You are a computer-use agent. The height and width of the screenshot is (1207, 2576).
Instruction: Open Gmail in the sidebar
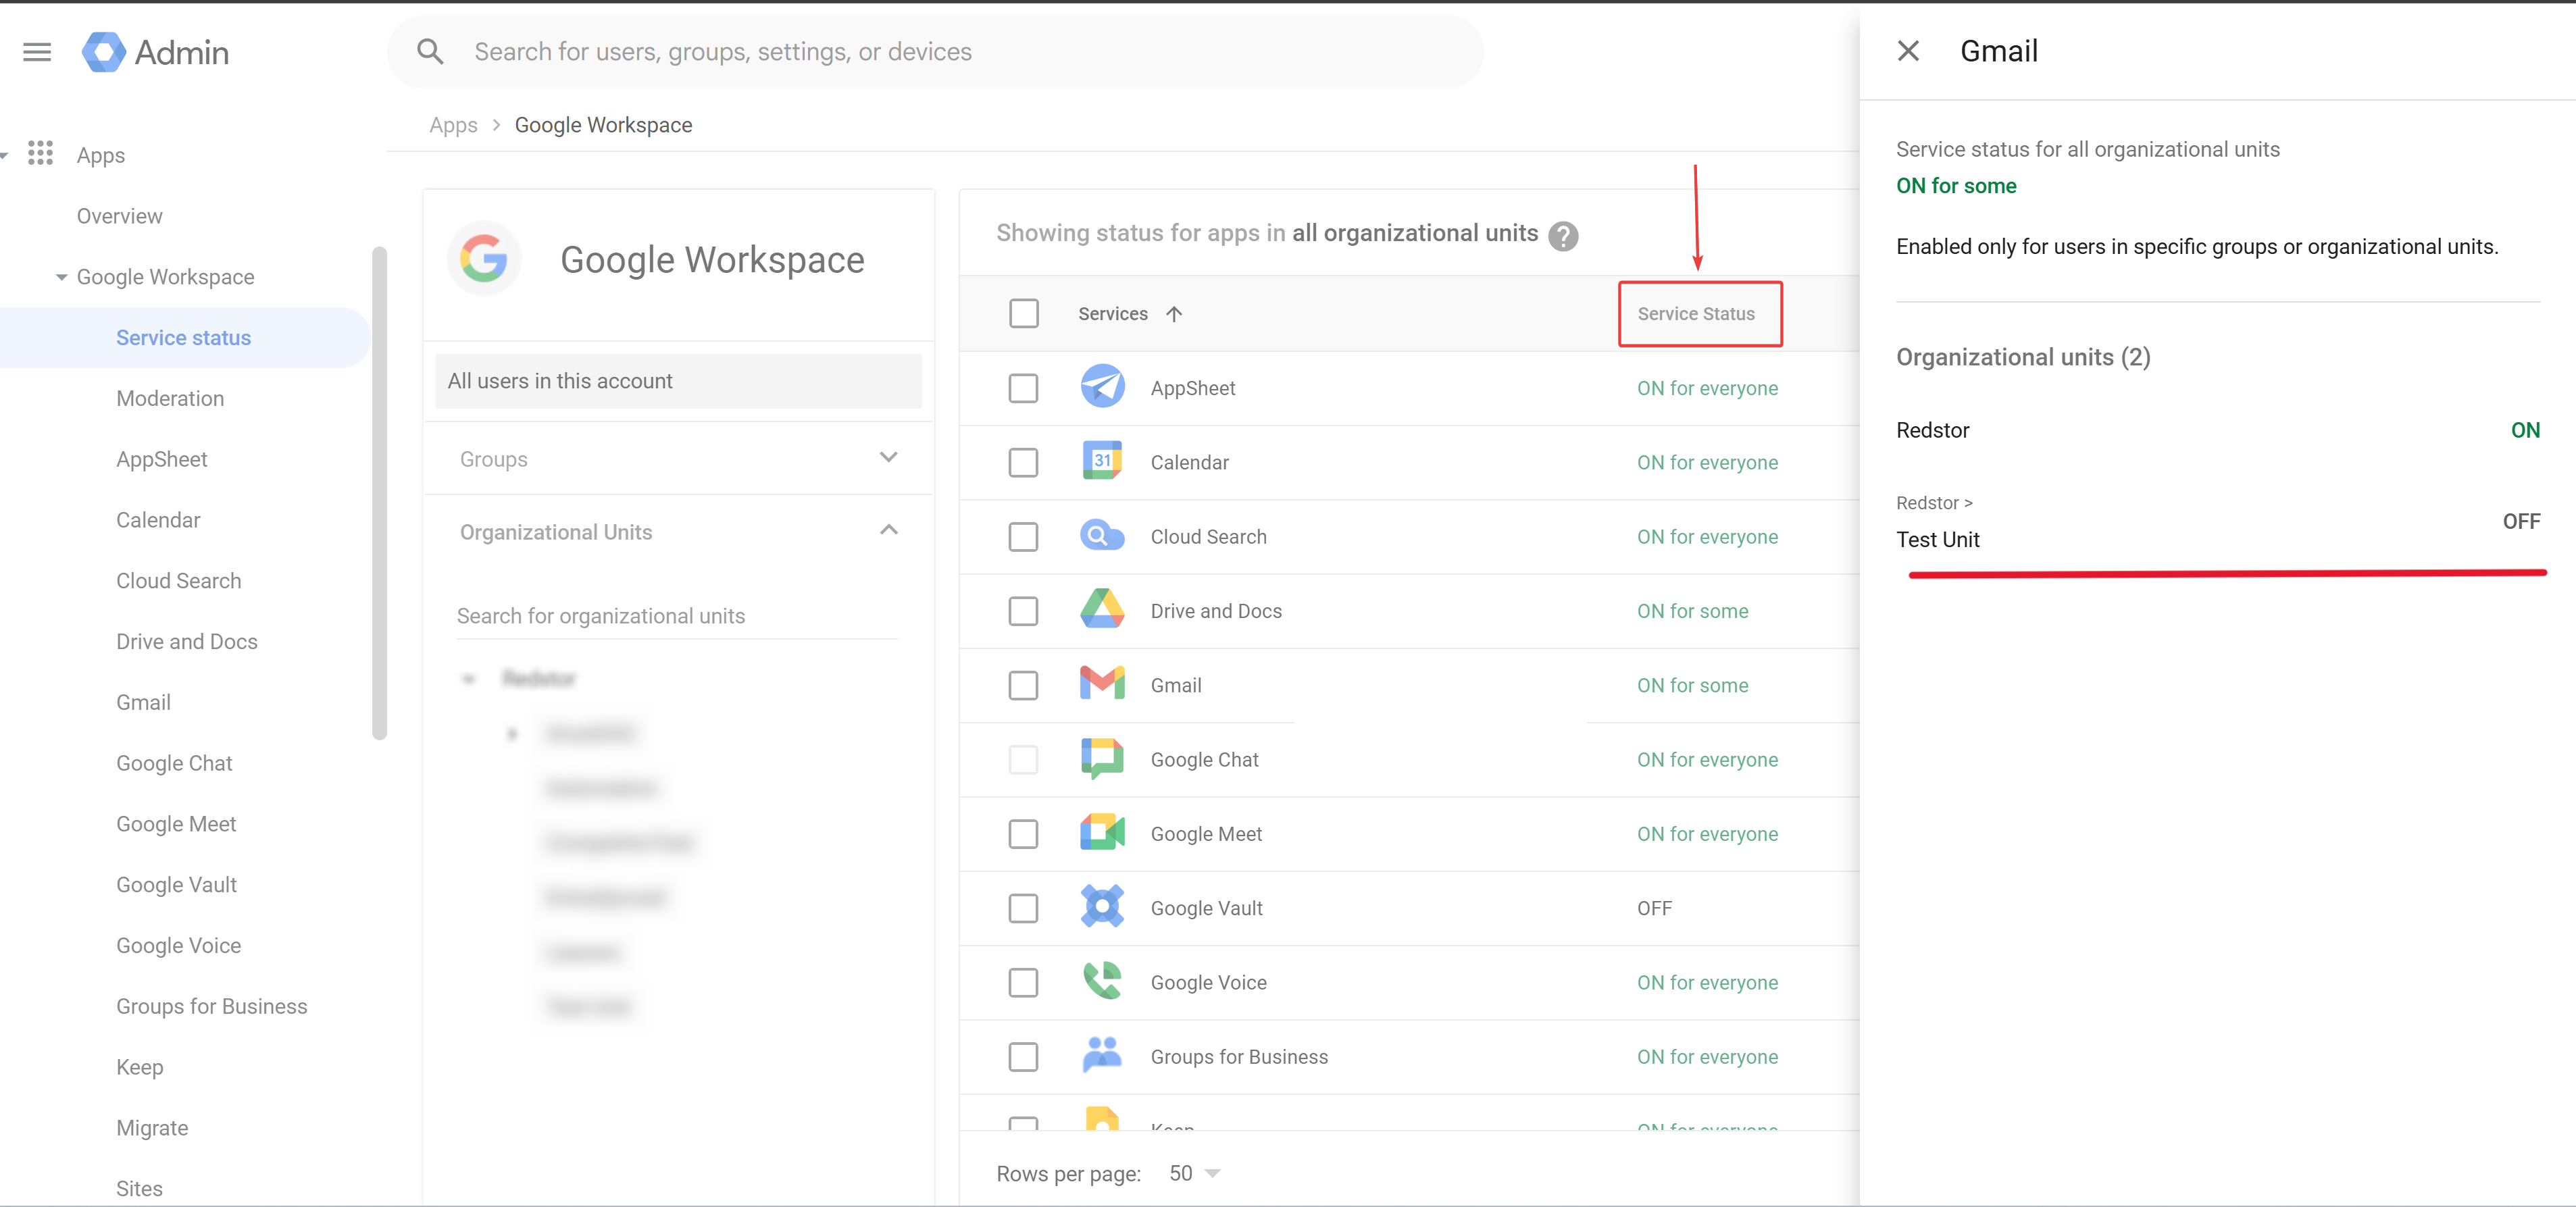pos(143,703)
